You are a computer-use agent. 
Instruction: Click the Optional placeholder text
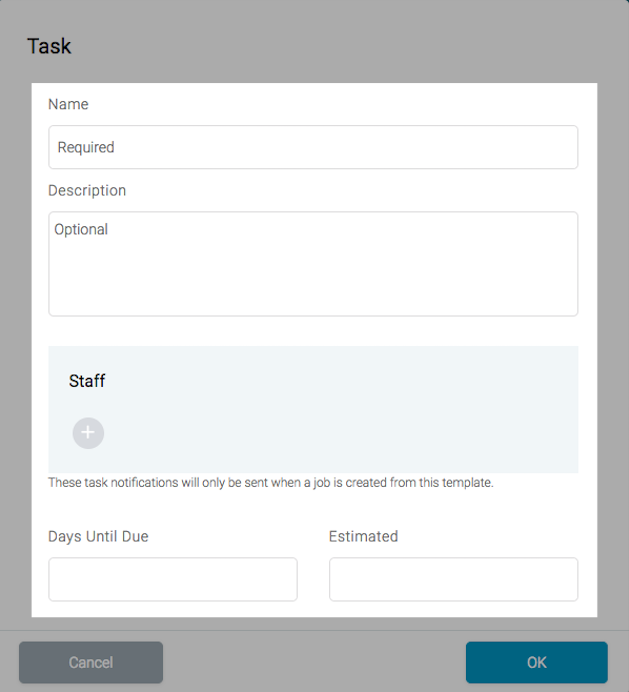click(x=81, y=229)
